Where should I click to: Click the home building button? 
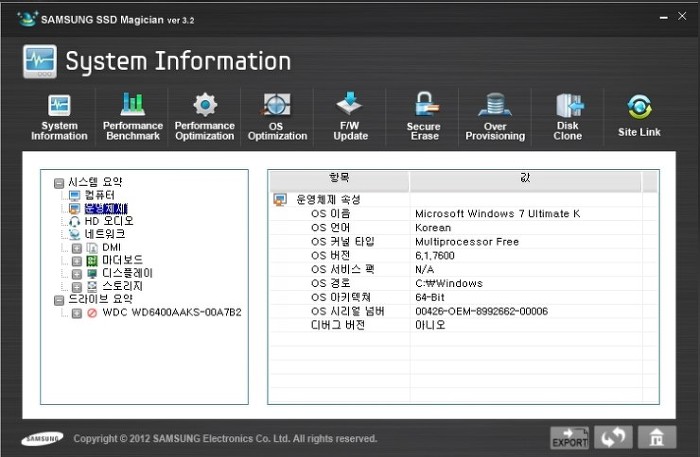[657, 437]
